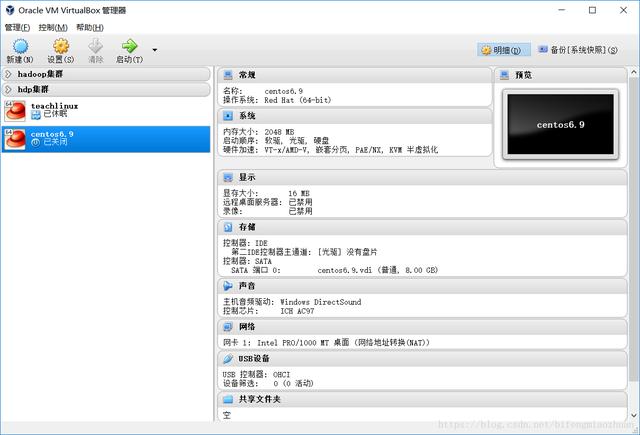The image size is (640, 435).
Task: Expand the hadoop集群 group chevron
Action: click(8, 74)
